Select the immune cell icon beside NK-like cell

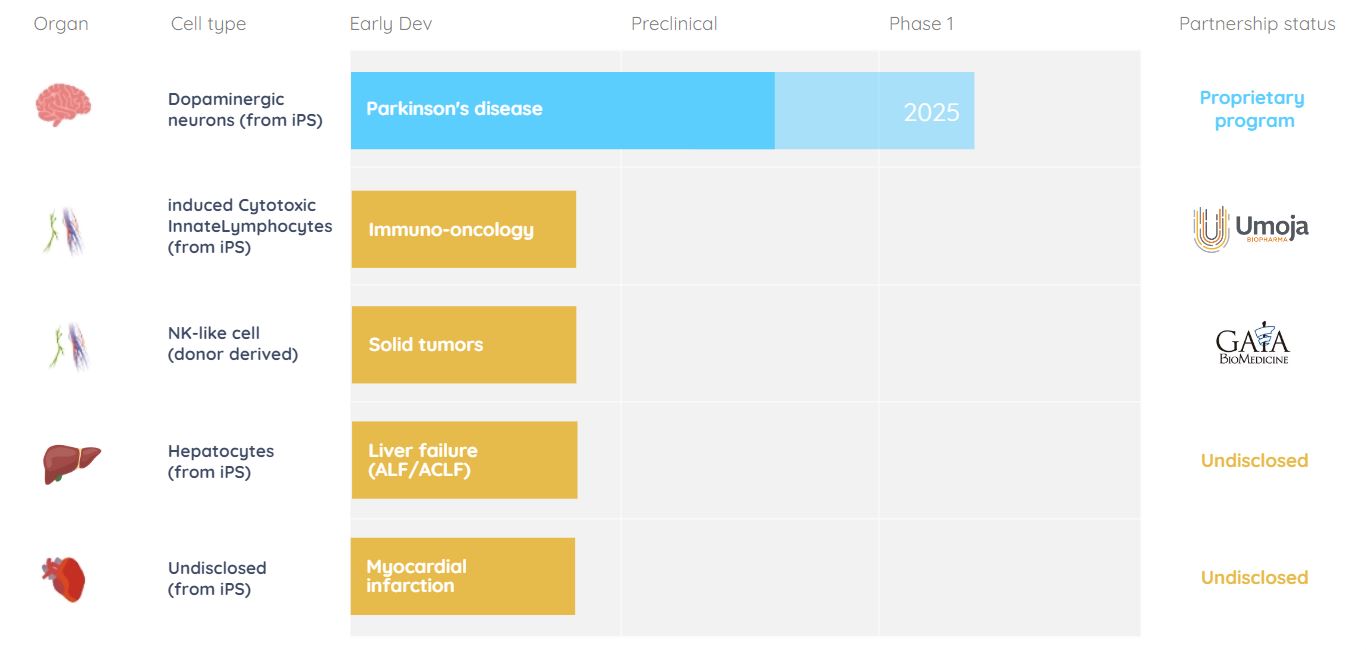click(68, 347)
